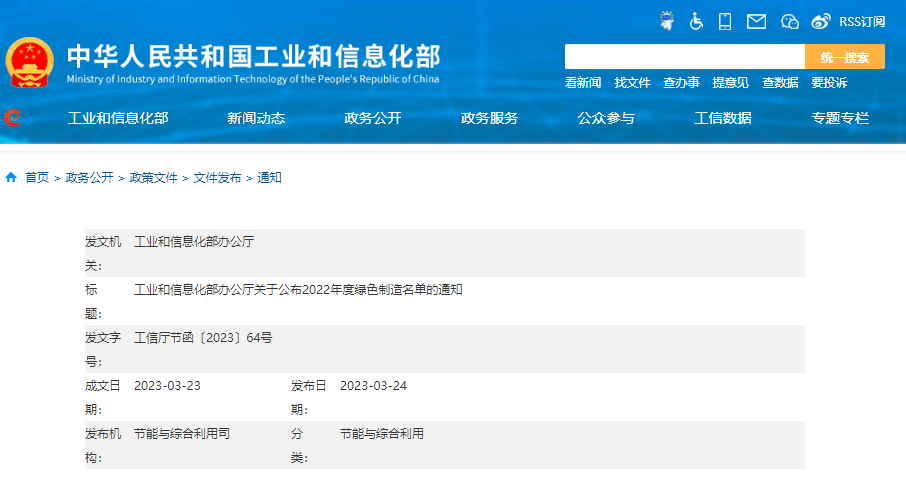This screenshot has height=482, width=906.
Task: Click the site search input field
Action: tap(685, 57)
